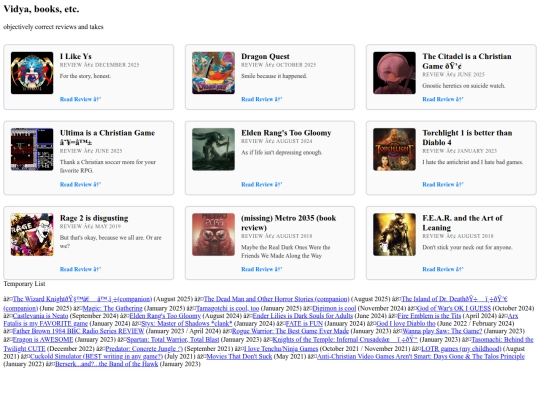This screenshot has width=540, height=405.
Task: Follow Read Review for The Citadel card
Action: tap(443, 99)
